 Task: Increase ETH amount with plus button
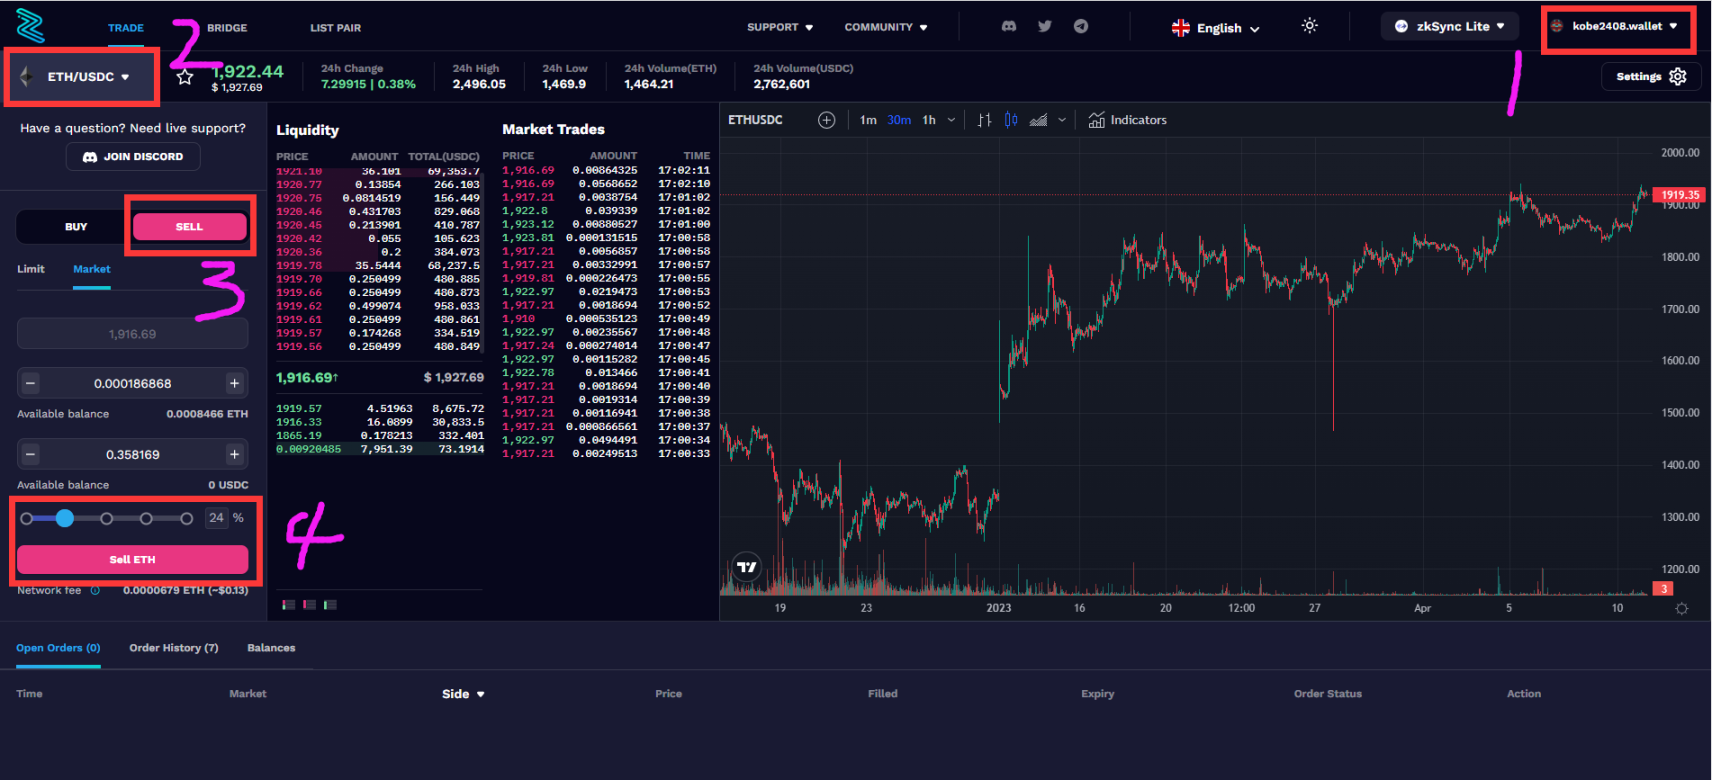pyautogui.click(x=234, y=383)
